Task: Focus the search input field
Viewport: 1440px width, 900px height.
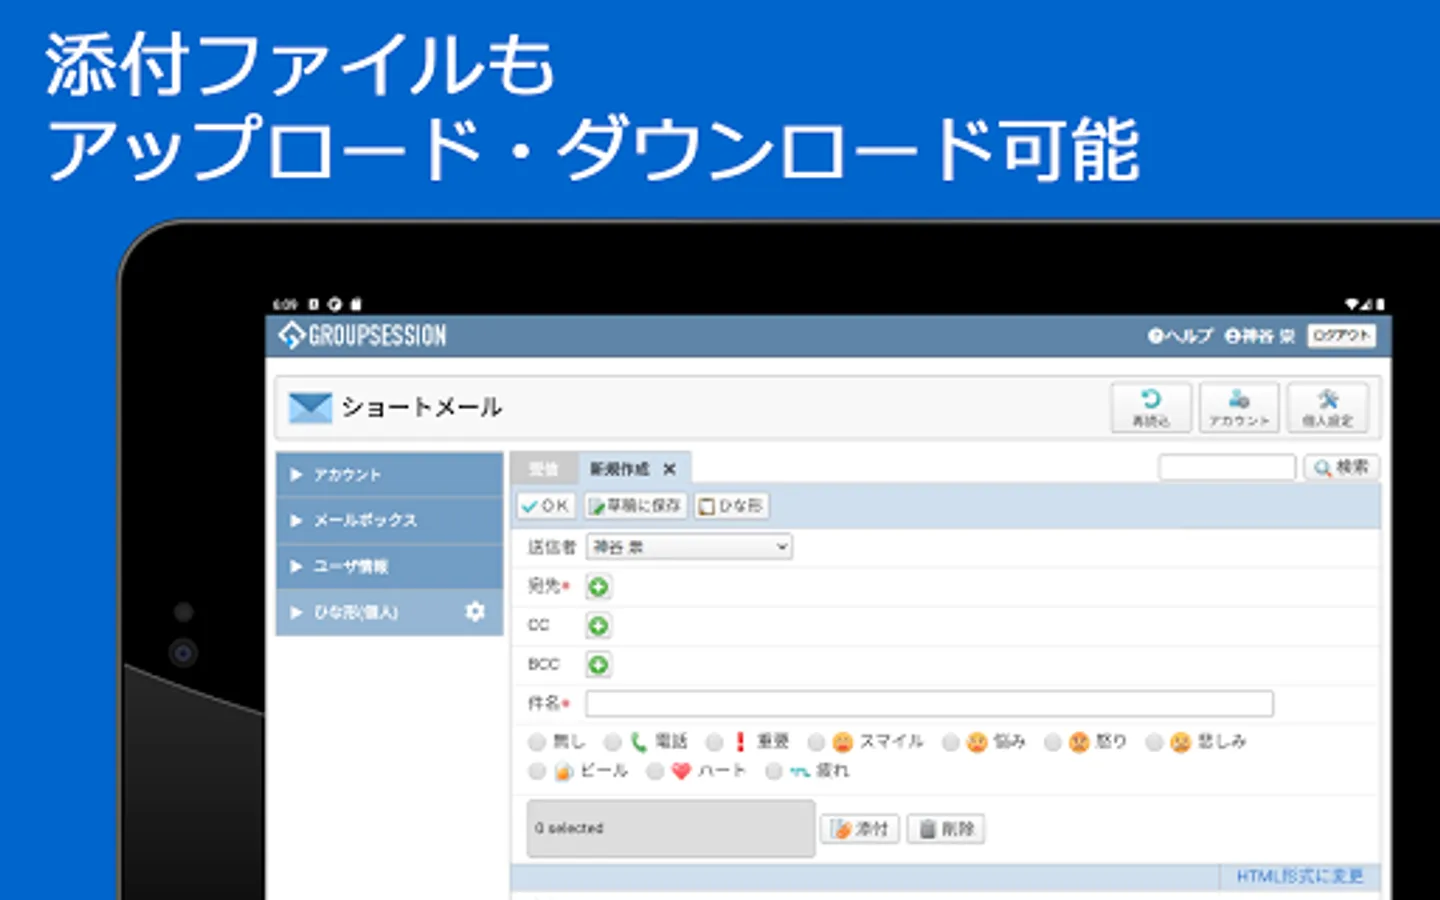Action: [x=1227, y=467]
